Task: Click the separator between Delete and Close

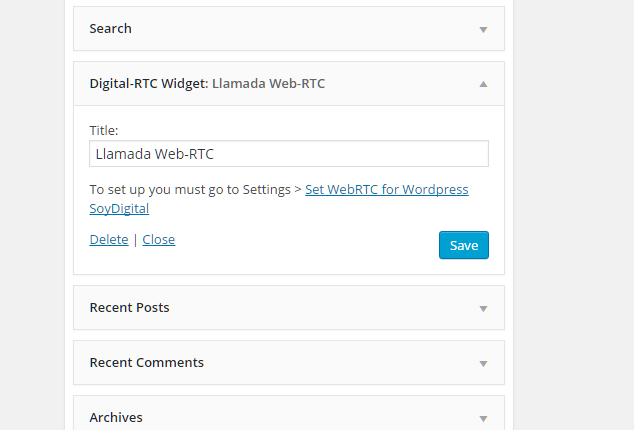Action: pos(135,240)
